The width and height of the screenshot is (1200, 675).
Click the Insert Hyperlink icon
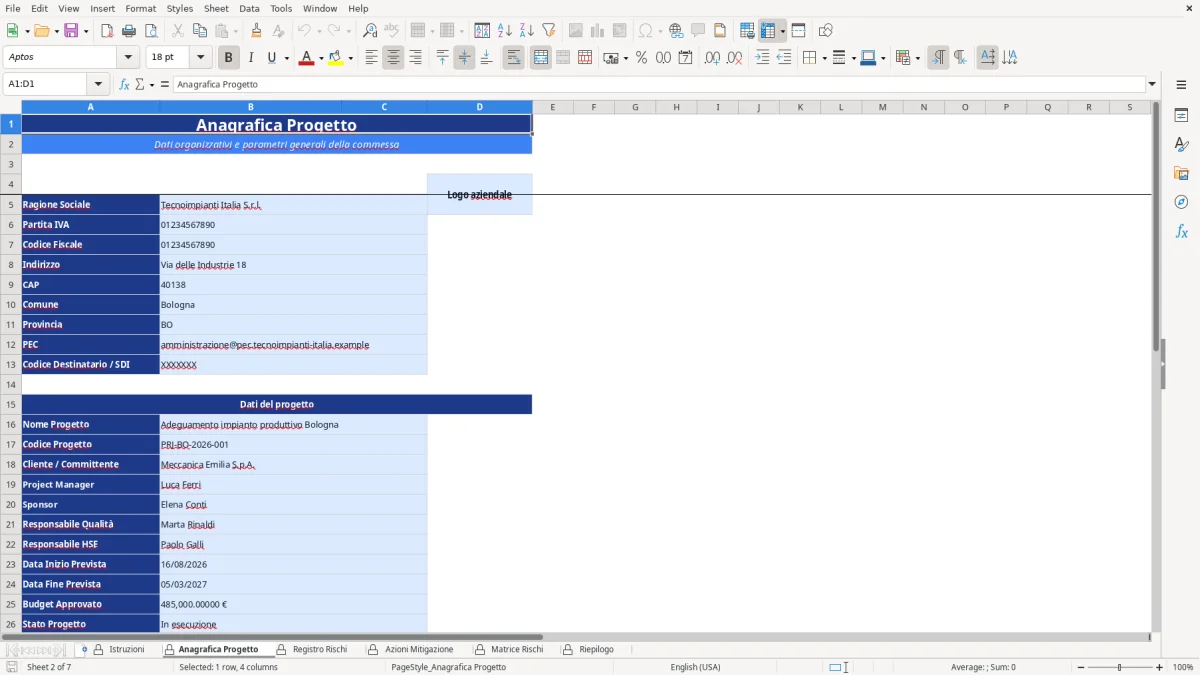[x=676, y=31]
